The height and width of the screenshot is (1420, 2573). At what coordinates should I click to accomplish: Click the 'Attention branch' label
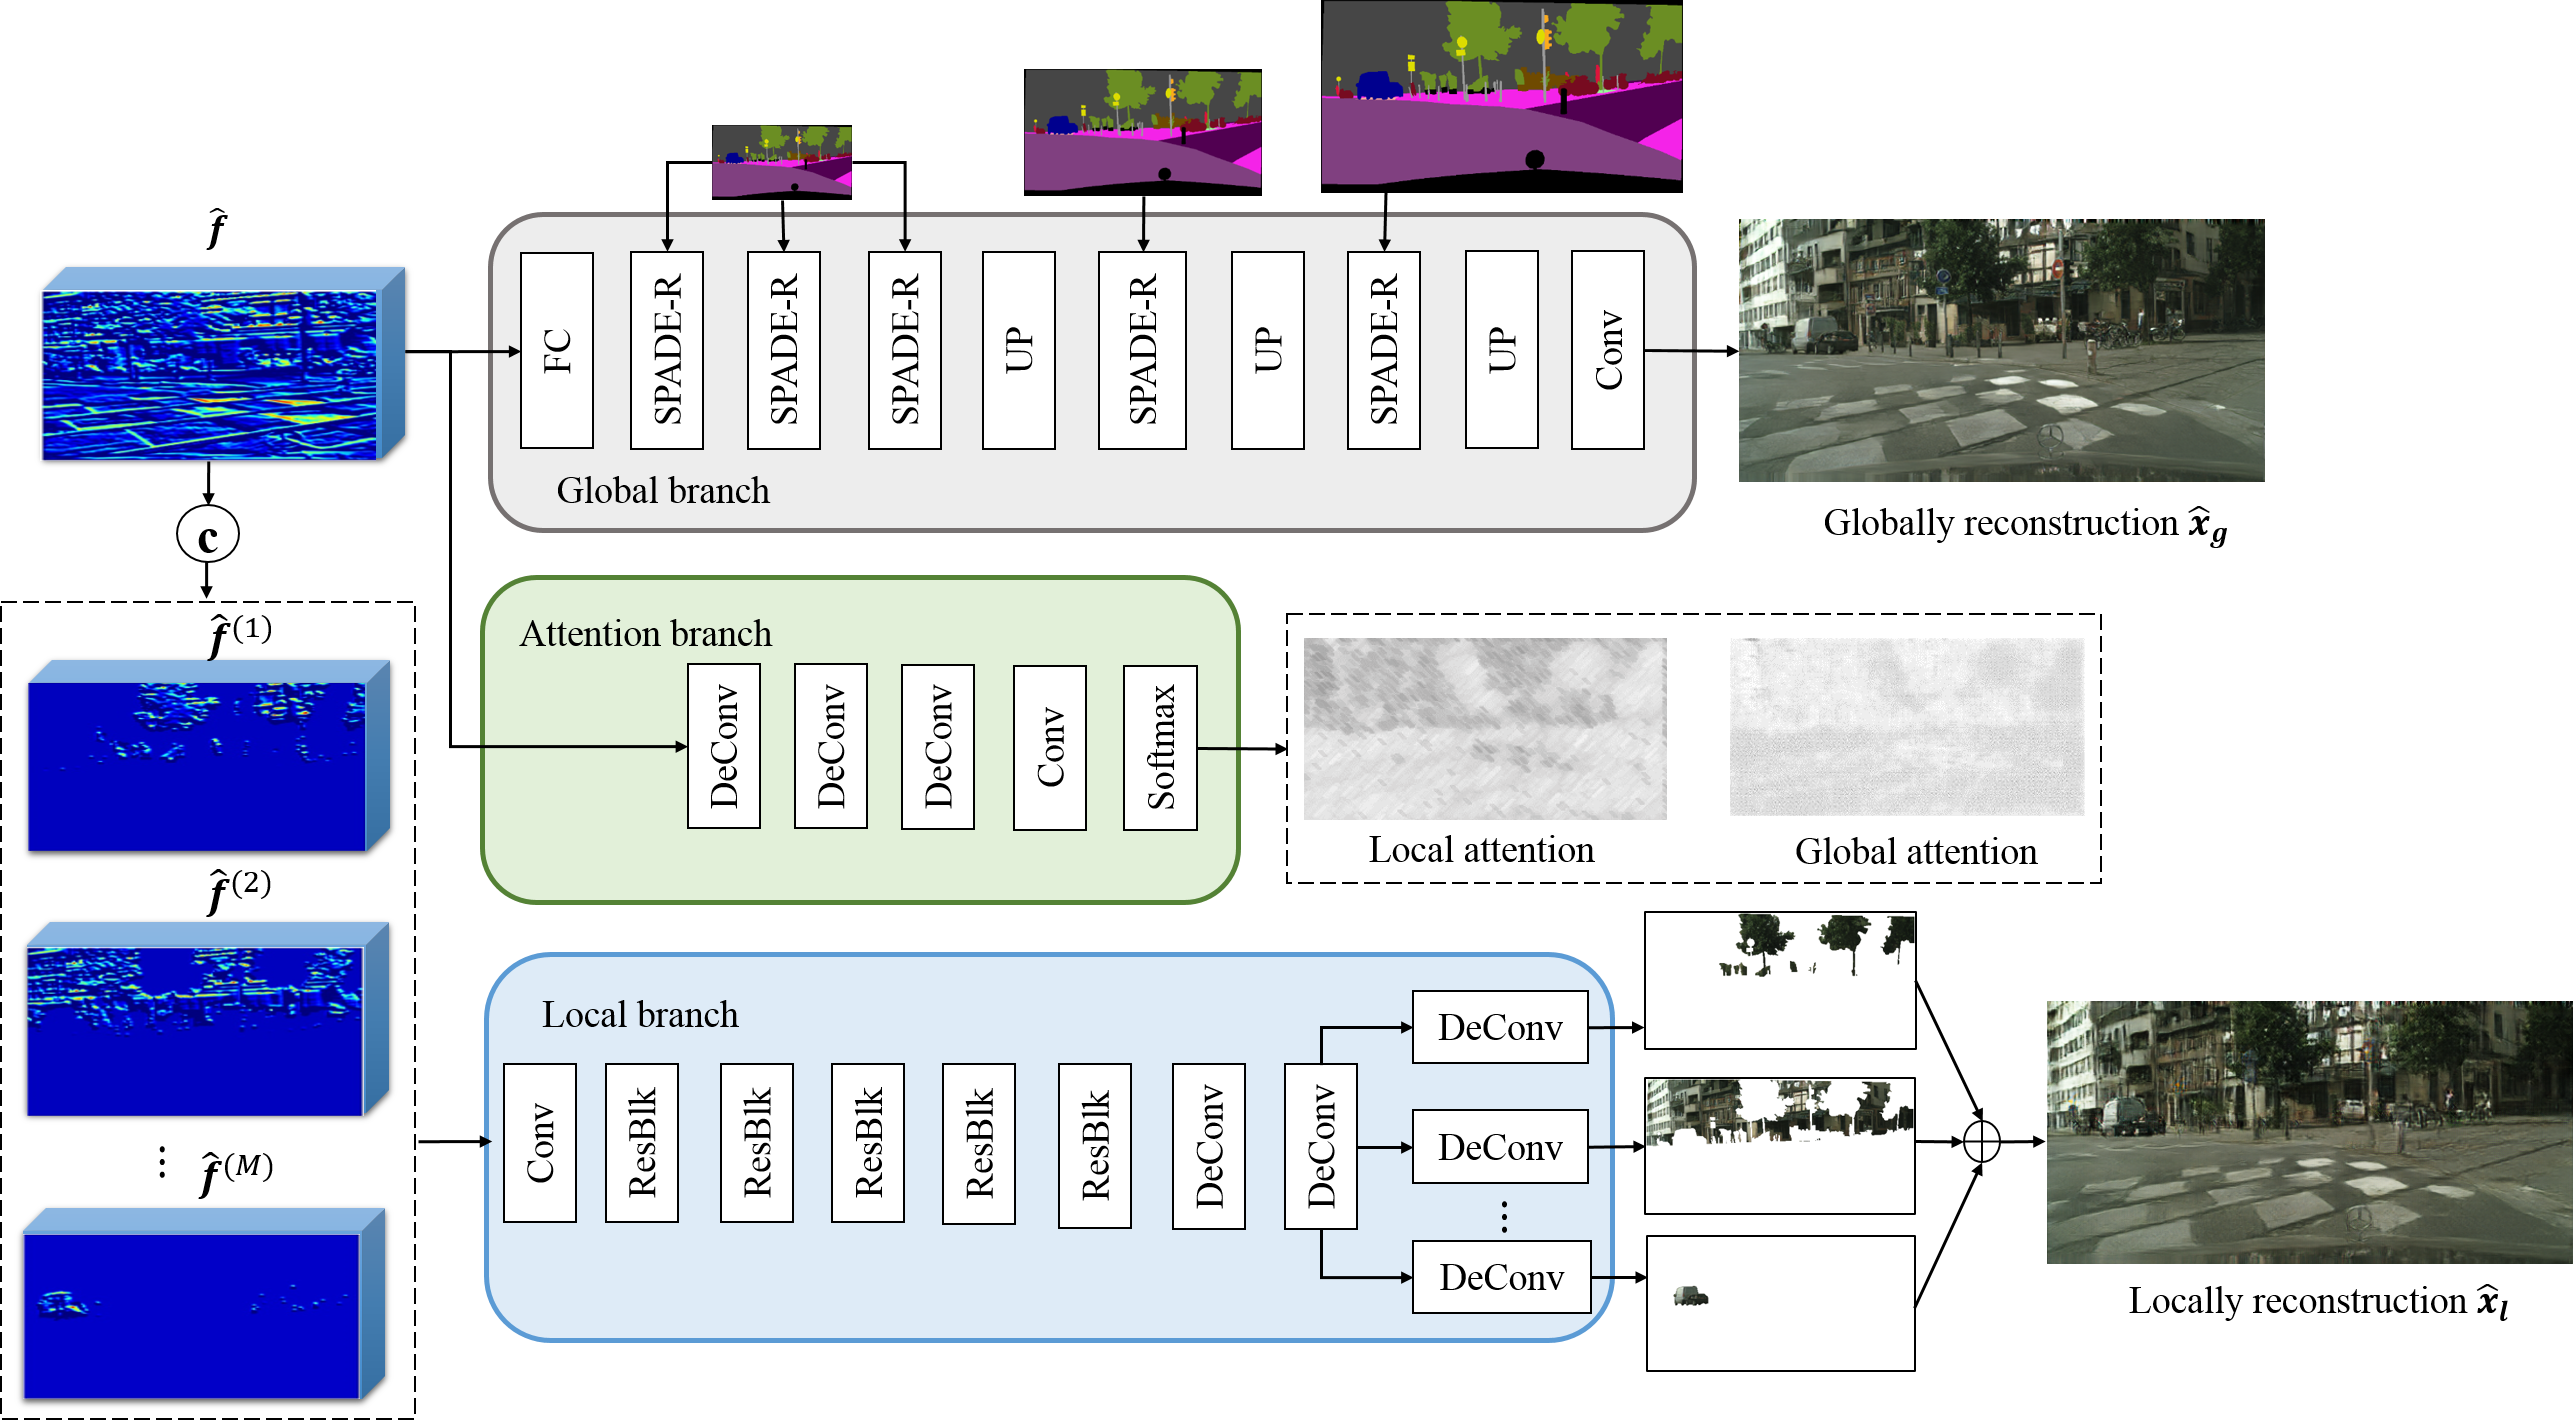[x=646, y=634]
